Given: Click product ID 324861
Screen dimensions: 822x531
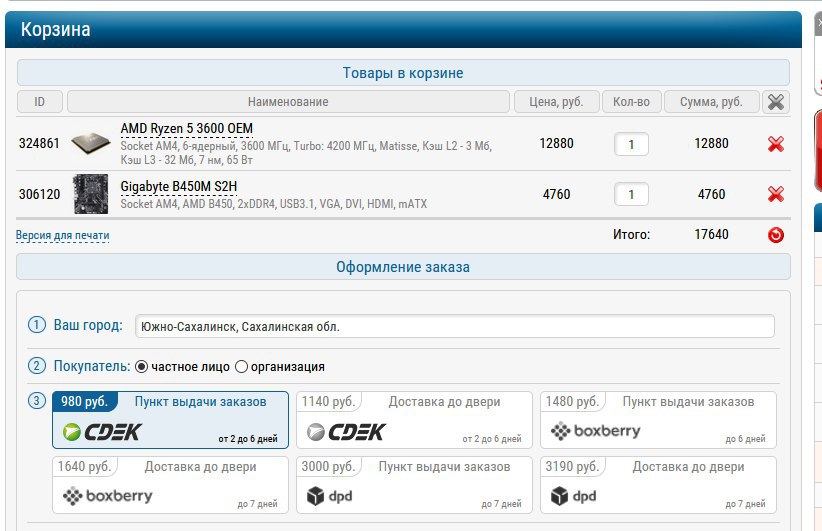Looking at the screenshot, I should (39, 144).
